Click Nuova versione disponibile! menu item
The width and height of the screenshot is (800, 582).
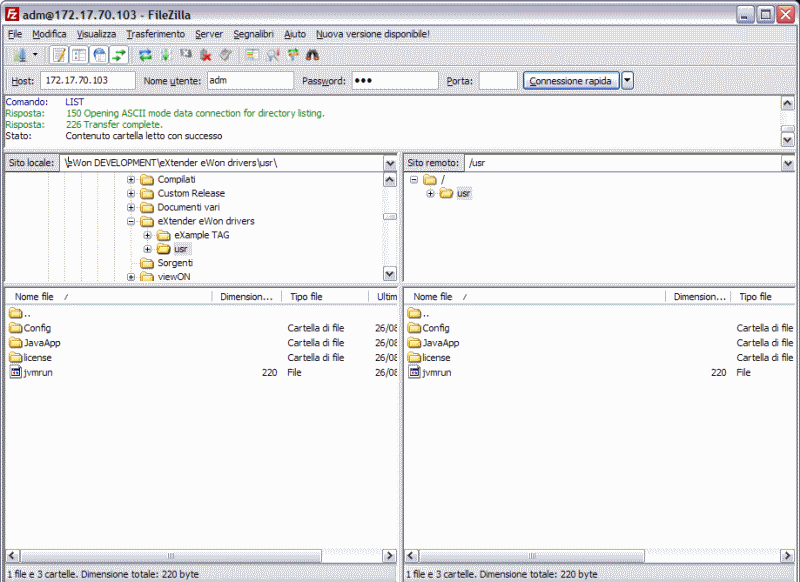[x=372, y=34]
